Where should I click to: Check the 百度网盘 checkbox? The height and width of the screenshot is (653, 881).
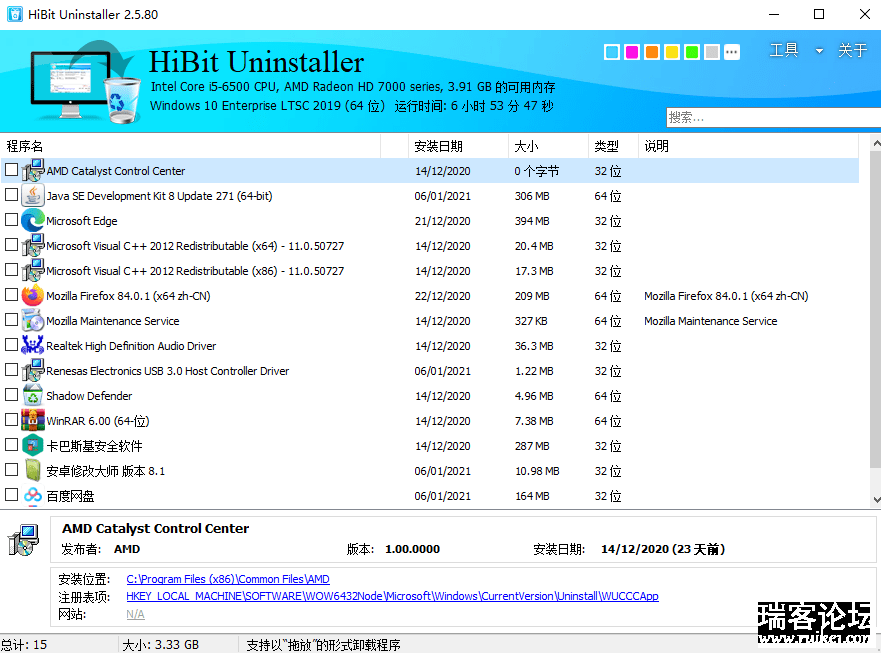point(11,495)
